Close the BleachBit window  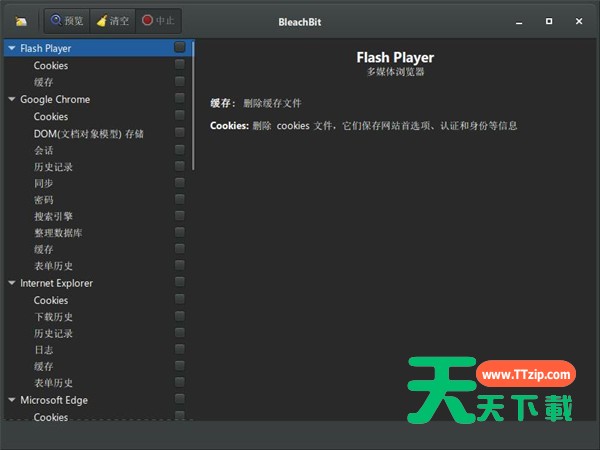578,21
